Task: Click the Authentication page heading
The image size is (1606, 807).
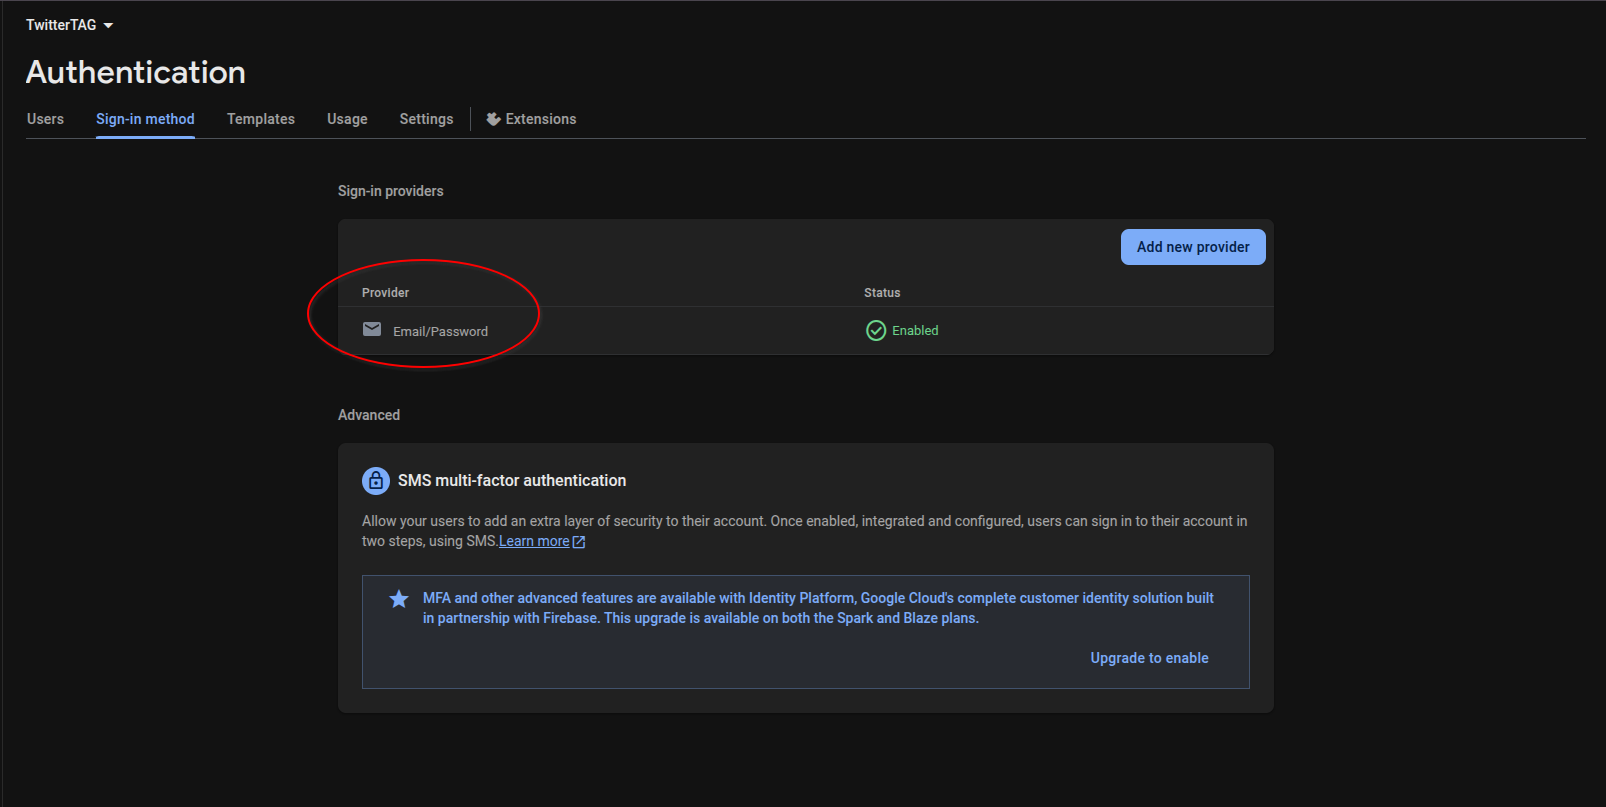Action: [136, 72]
